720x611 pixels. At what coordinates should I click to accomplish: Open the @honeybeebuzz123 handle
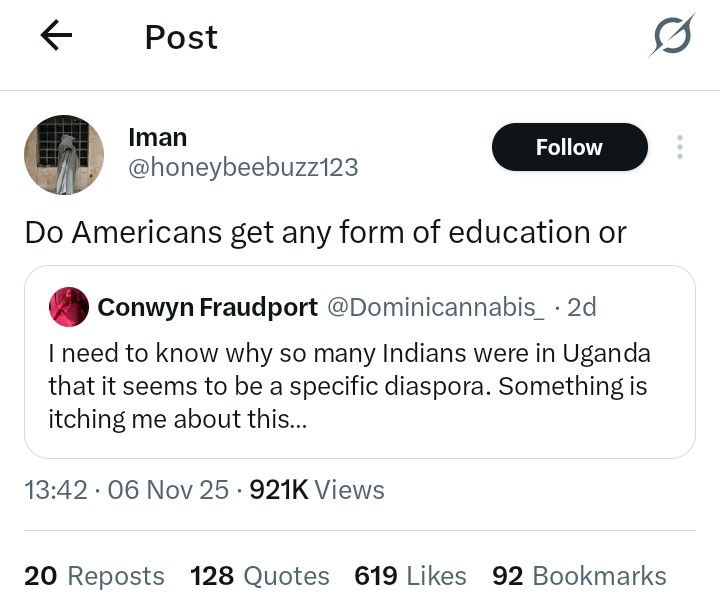point(243,167)
